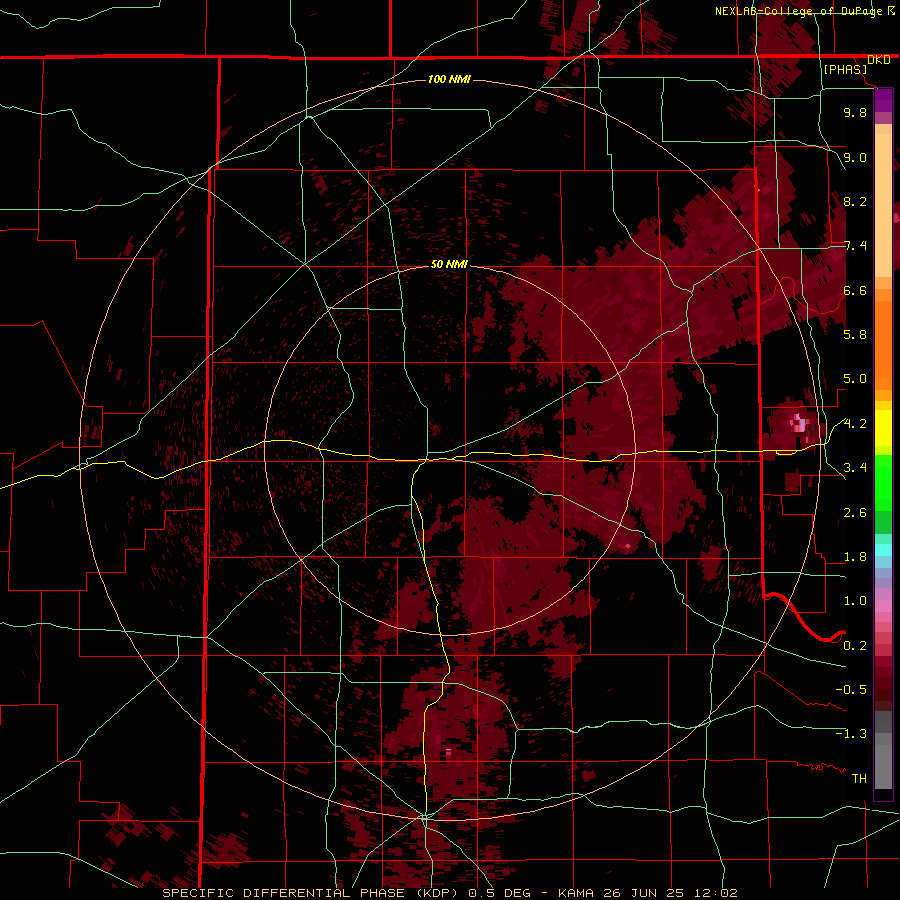Click the 6.6 legend value
This screenshot has width=900, height=900.
855,290
